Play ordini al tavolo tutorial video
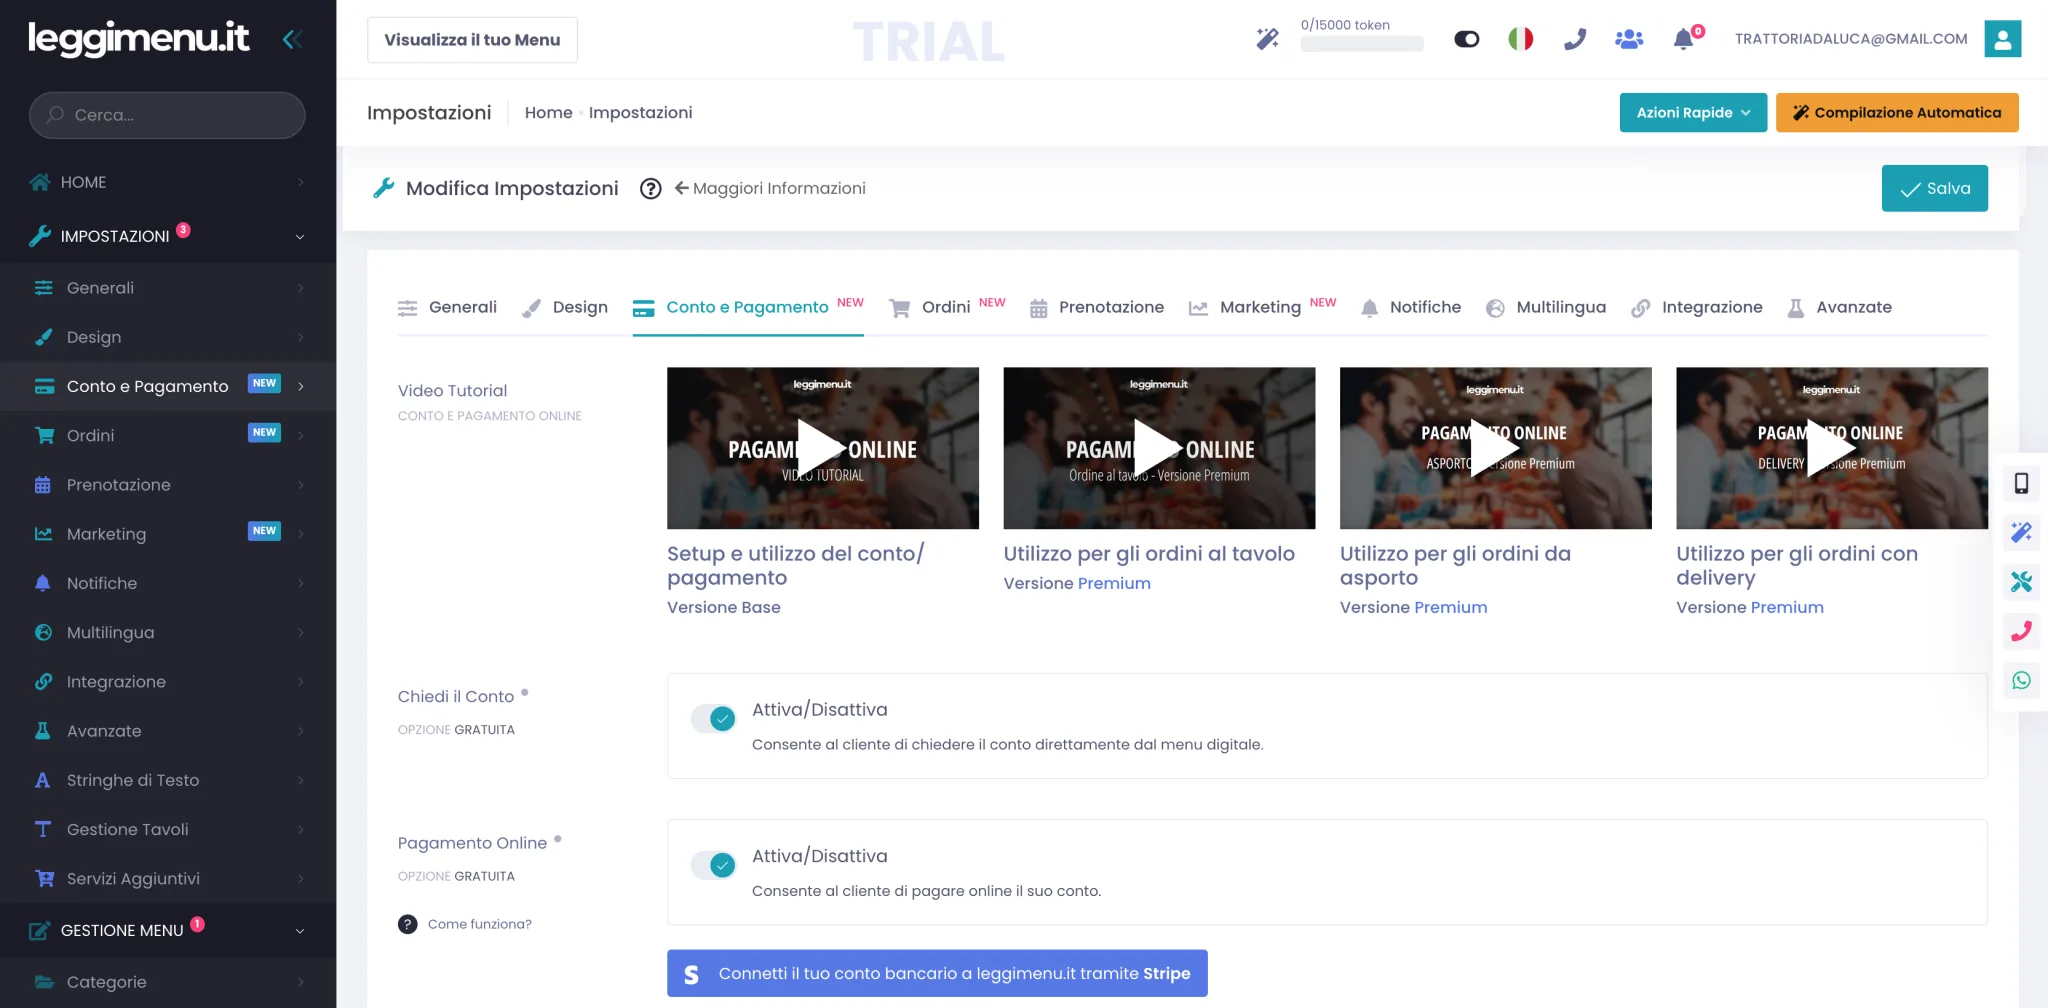The image size is (2048, 1008). [x=1159, y=448]
